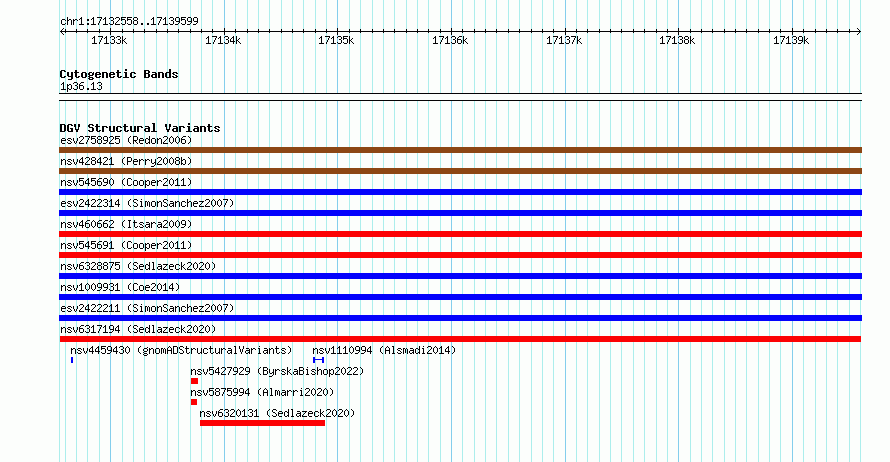Open the nsv6317194 (Sedlazeck2020) label
The width and height of the screenshot is (890, 462).
pyautogui.click(x=138, y=329)
